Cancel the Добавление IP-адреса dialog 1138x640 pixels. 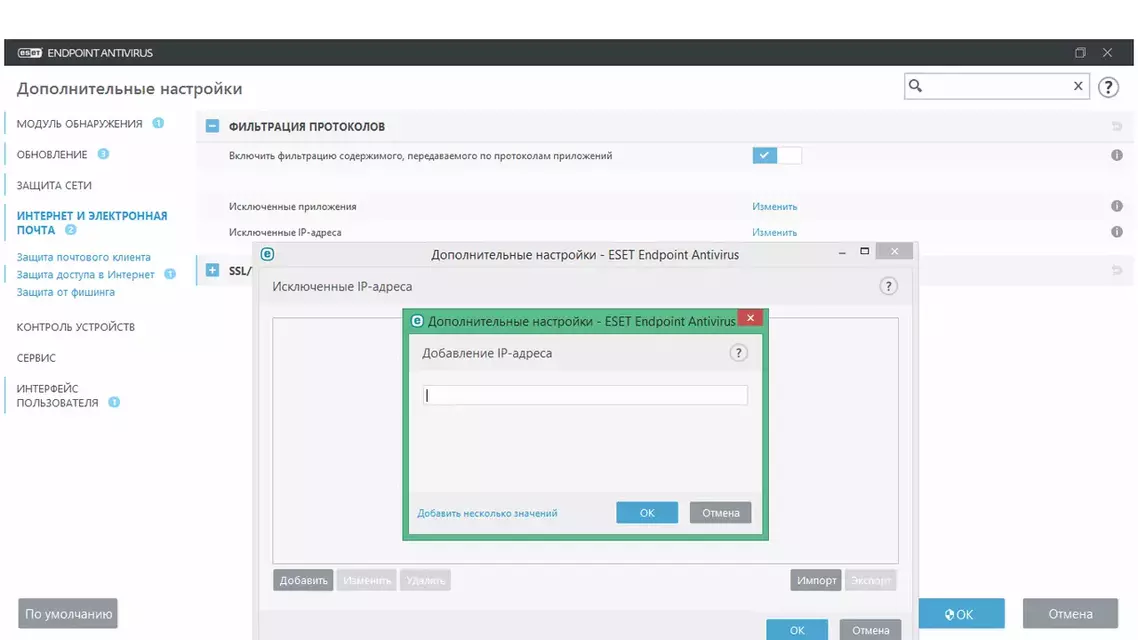(720, 512)
